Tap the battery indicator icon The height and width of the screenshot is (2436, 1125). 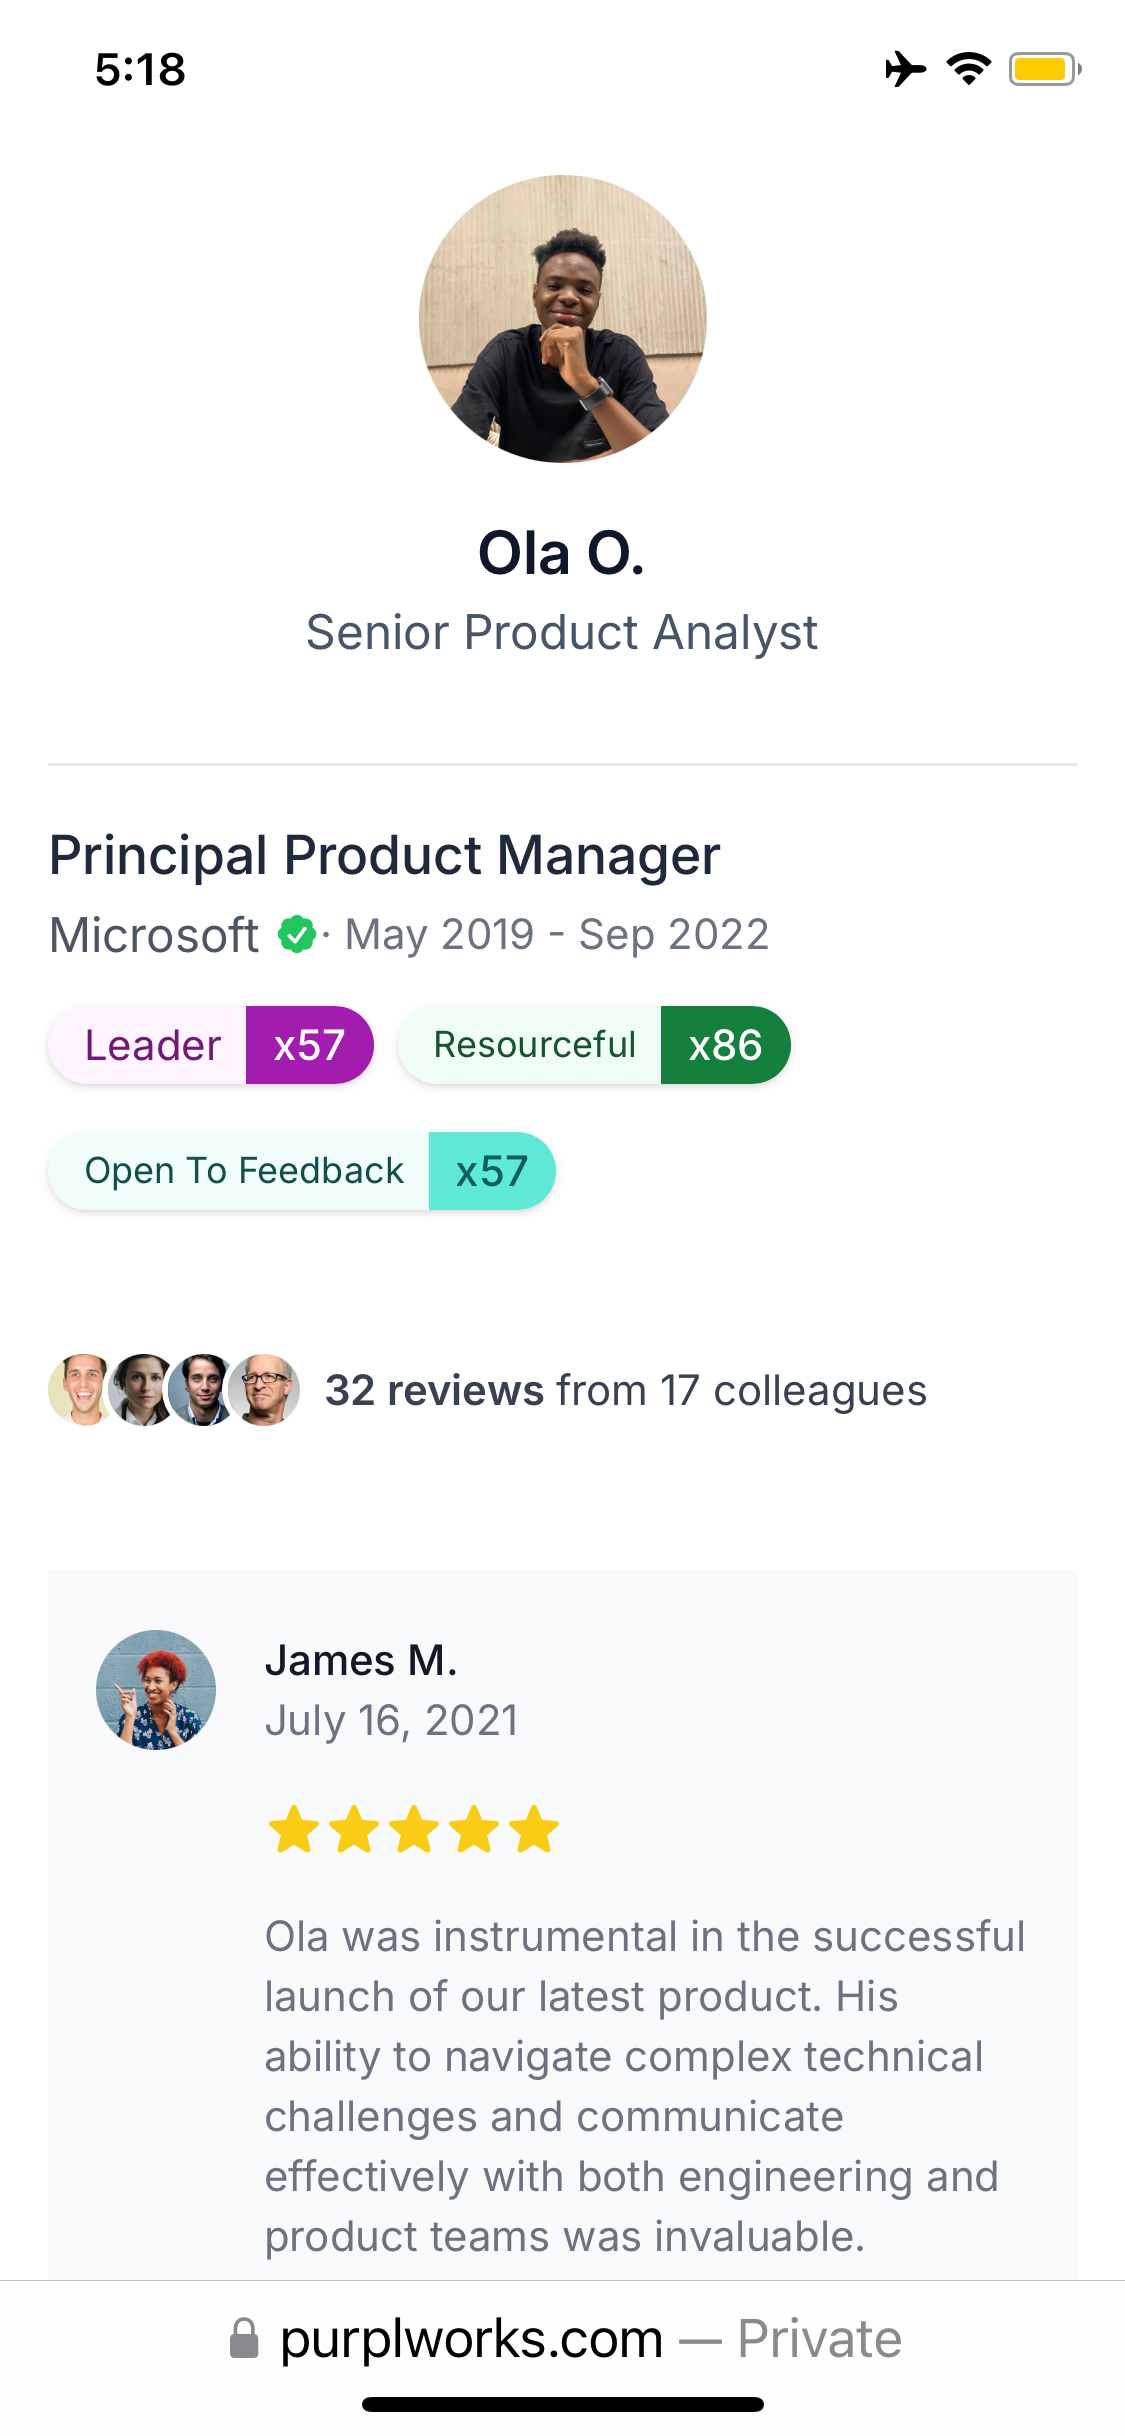tap(1044, 69)
